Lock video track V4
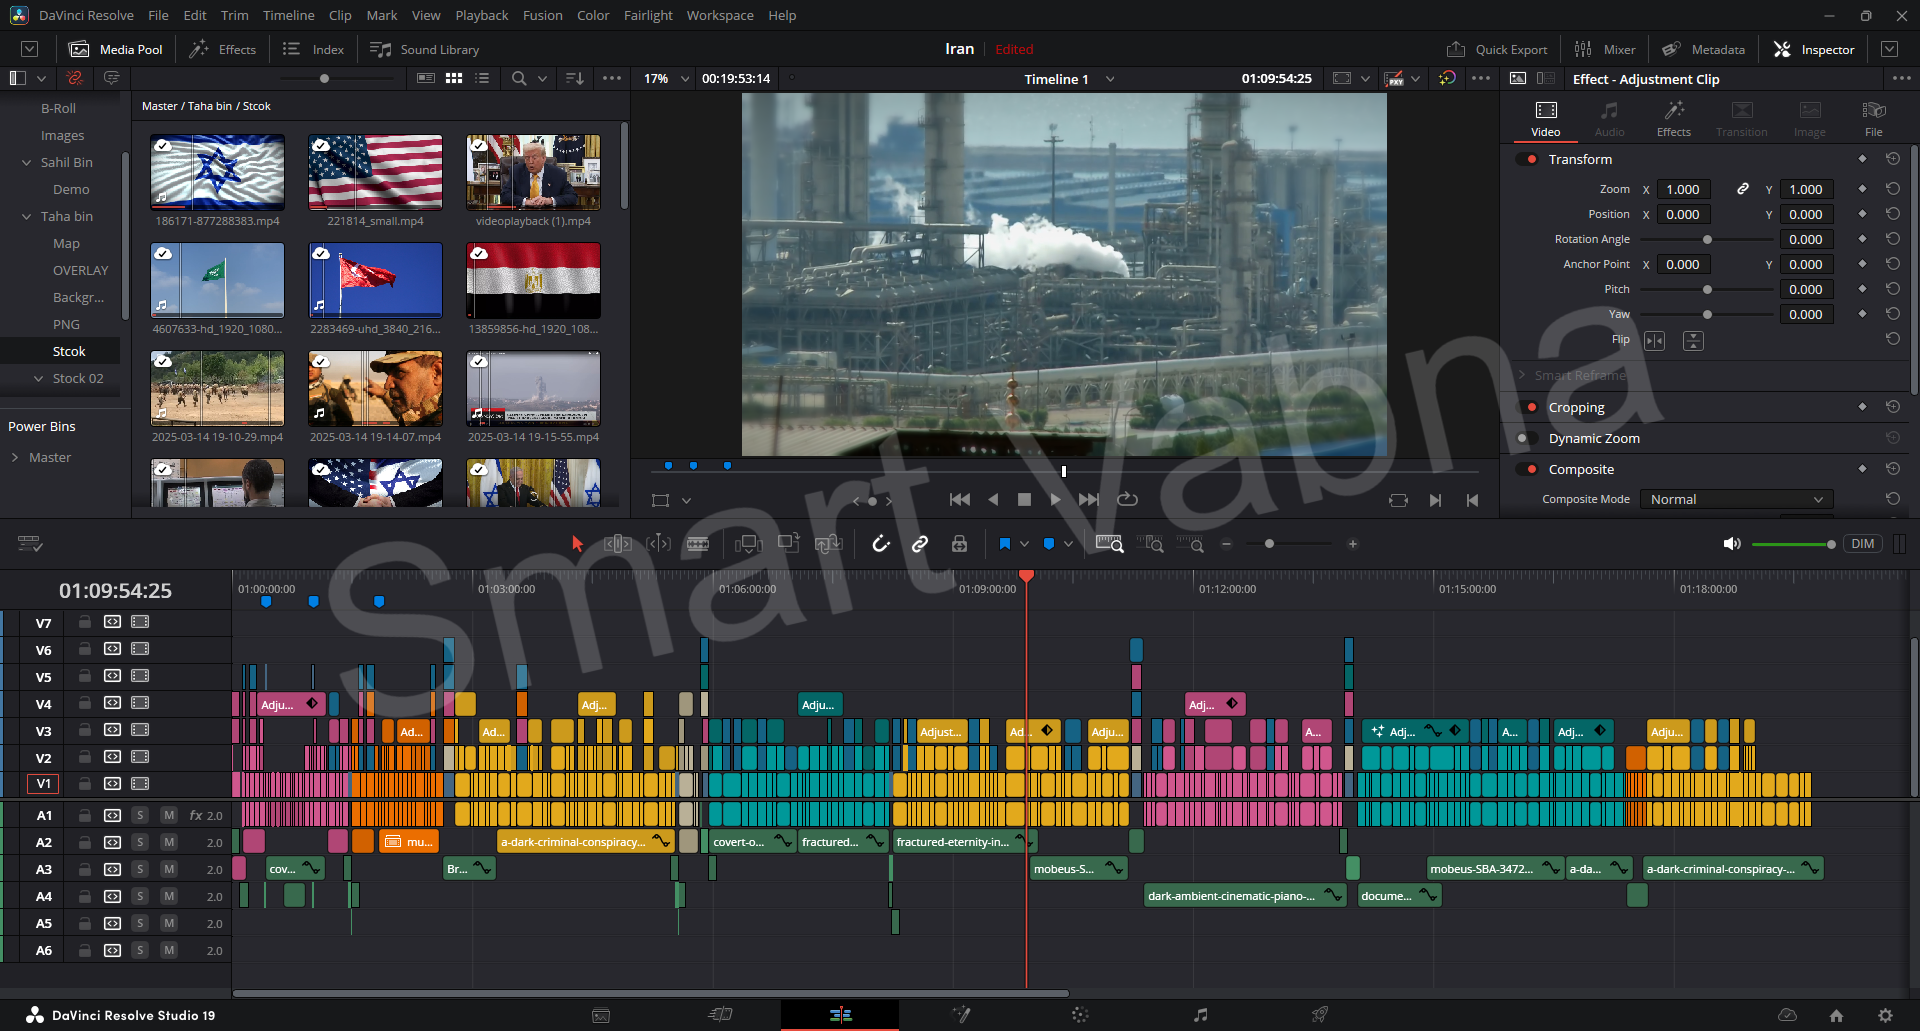The height and width of the screenshot is (1031, 1920). [85, 703]
